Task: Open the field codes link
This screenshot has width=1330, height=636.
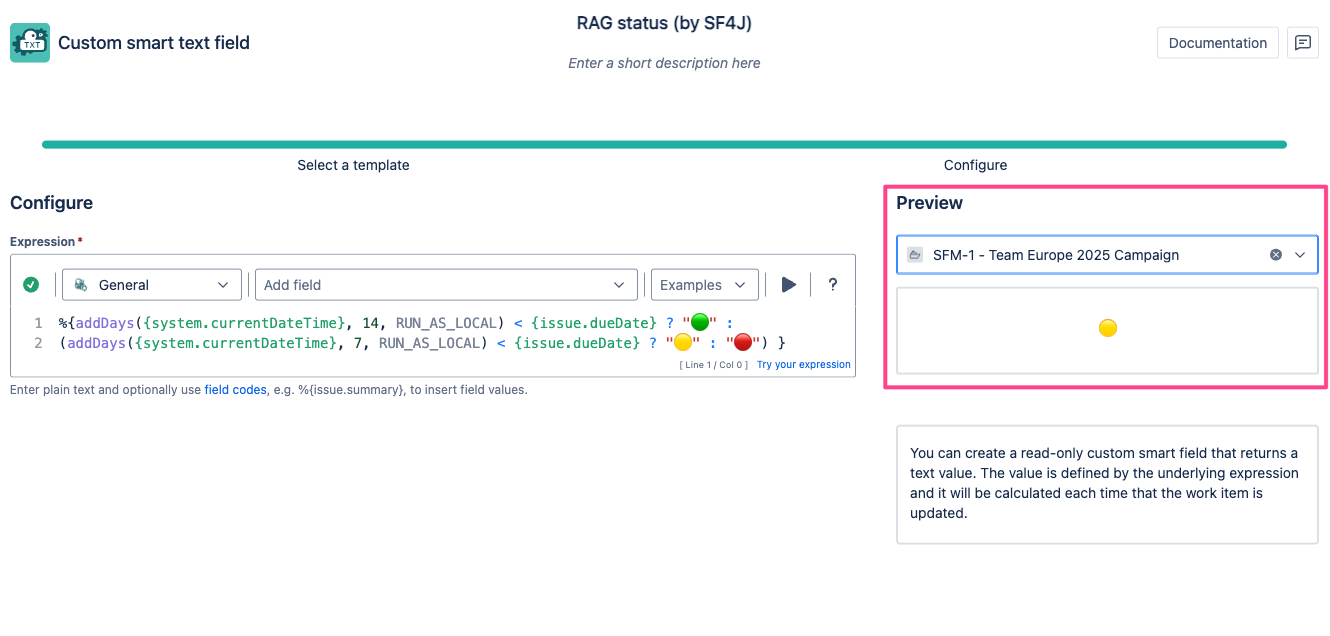Action: [235, 390]
